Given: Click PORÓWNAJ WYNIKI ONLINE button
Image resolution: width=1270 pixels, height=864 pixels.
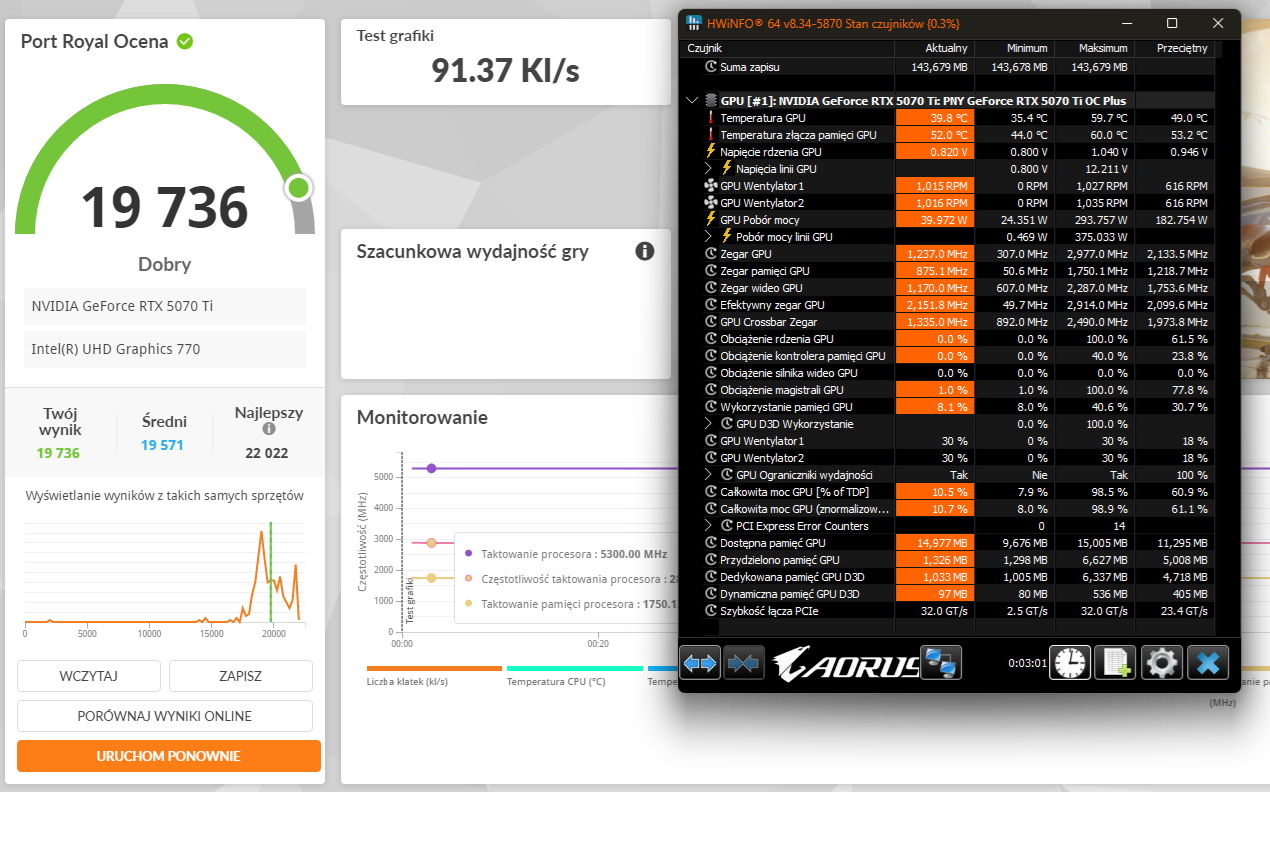Looking at the screenshot, I should [x=165, y=716].
